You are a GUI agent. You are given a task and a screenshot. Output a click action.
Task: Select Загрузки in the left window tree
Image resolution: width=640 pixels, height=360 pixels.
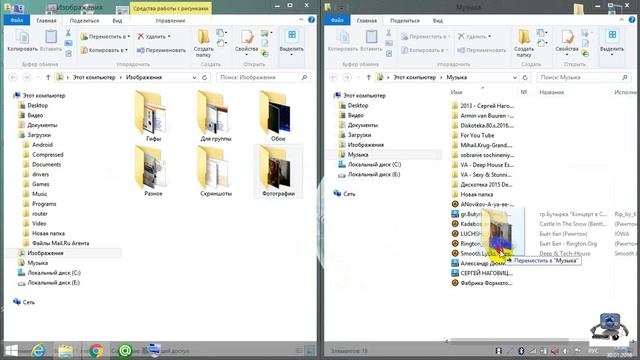(39, 135)
